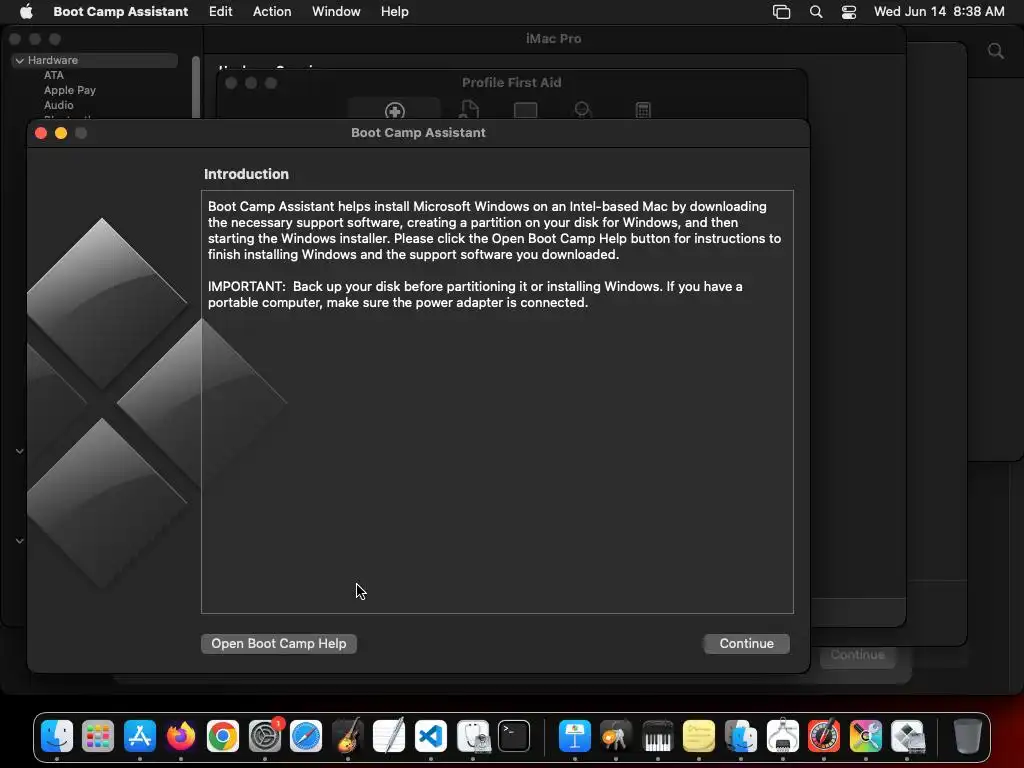Open Control Center from menu bar
The height and width of the screenshot is (768, 1024).
click(x=849, y=12)
